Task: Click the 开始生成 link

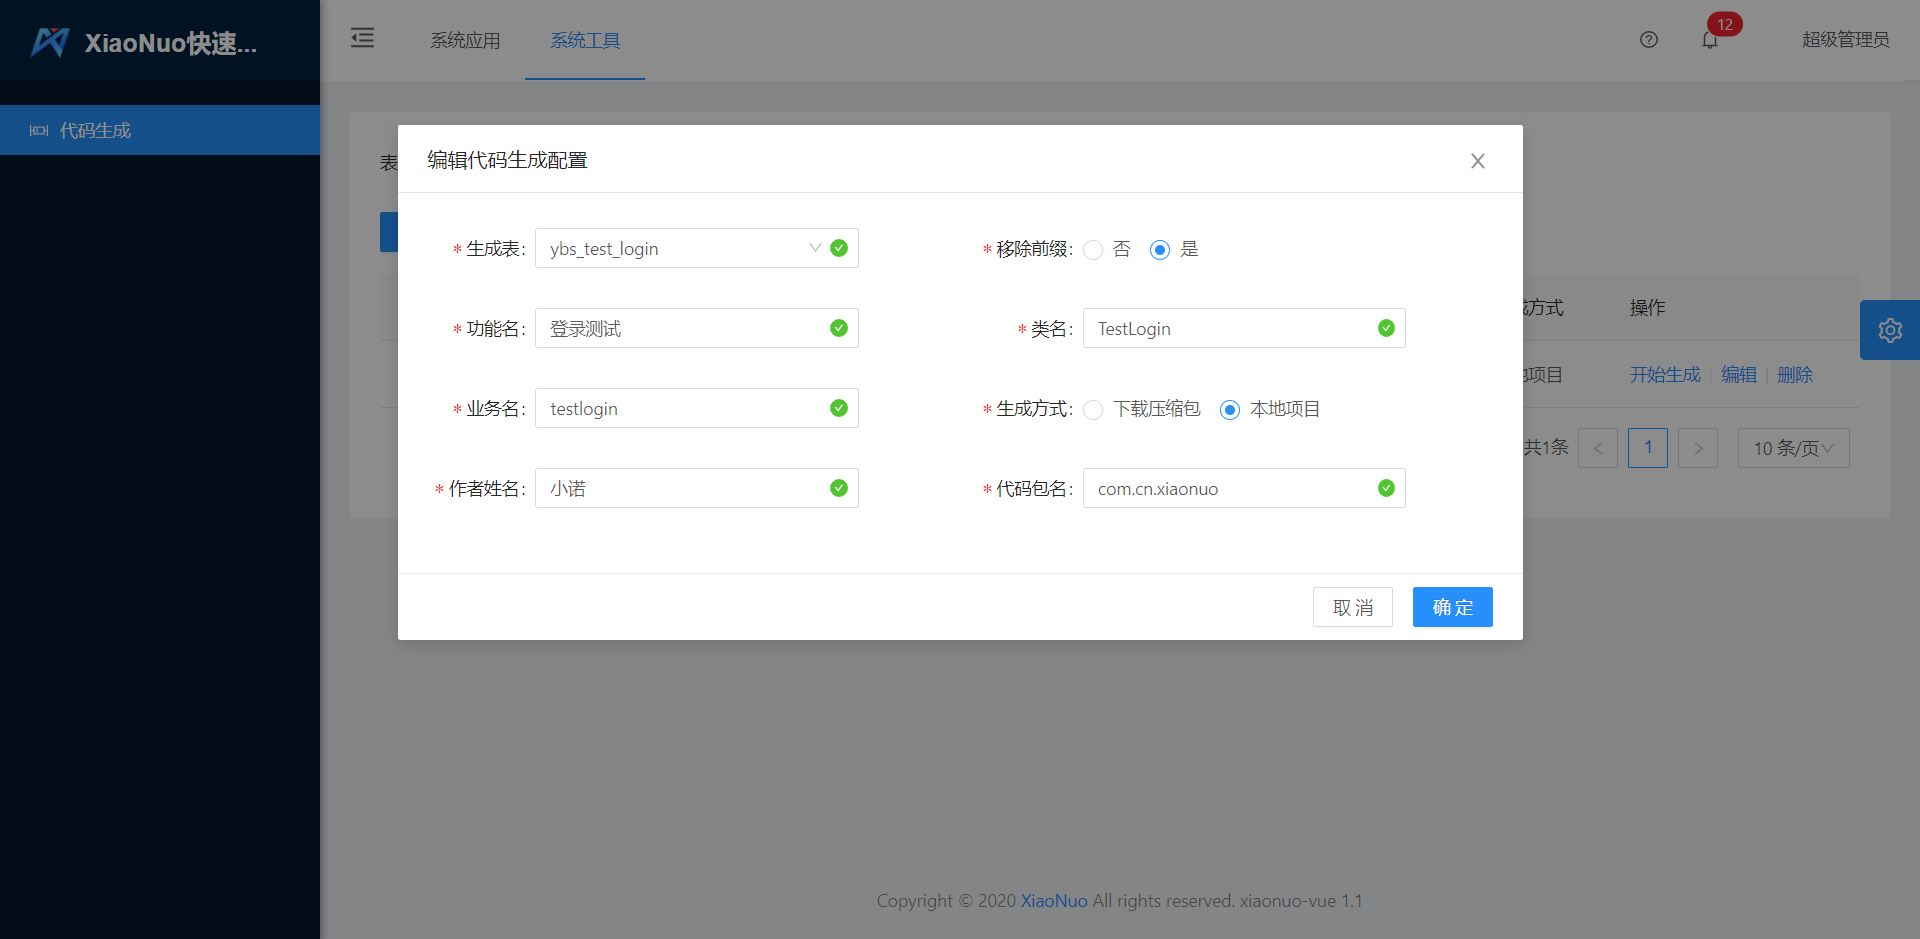Action: coord(1665,375)
